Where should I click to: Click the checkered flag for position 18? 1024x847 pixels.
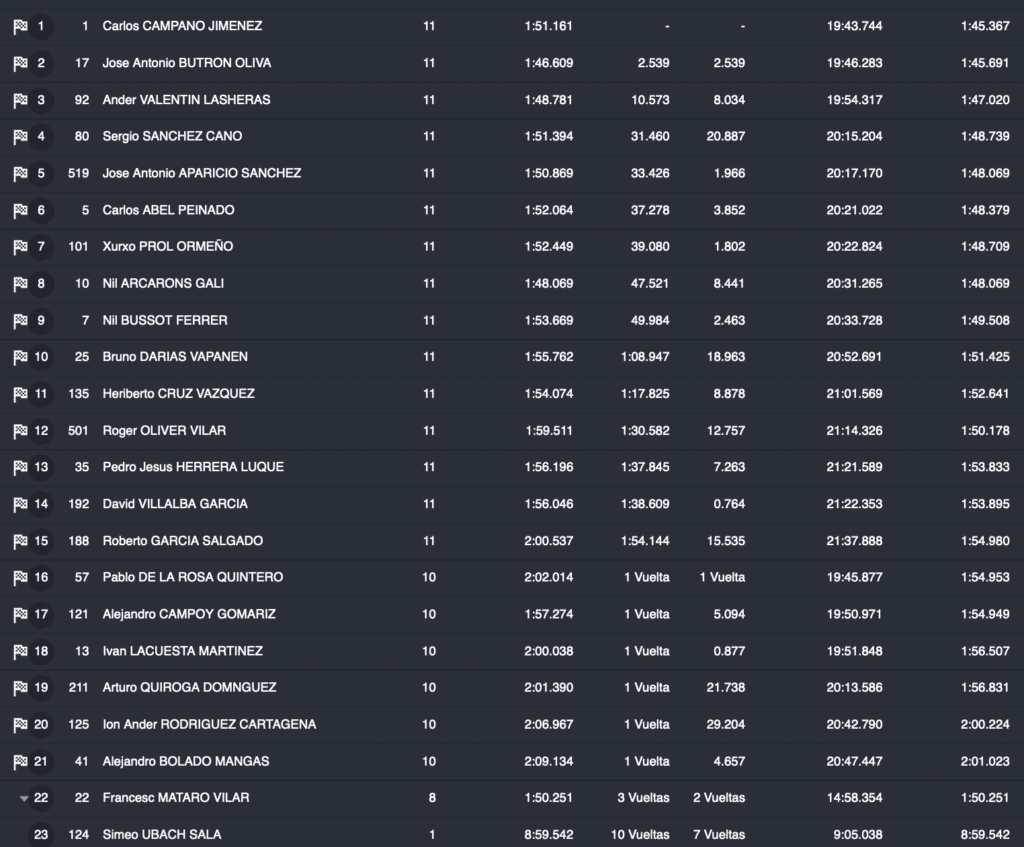[20, 651]
